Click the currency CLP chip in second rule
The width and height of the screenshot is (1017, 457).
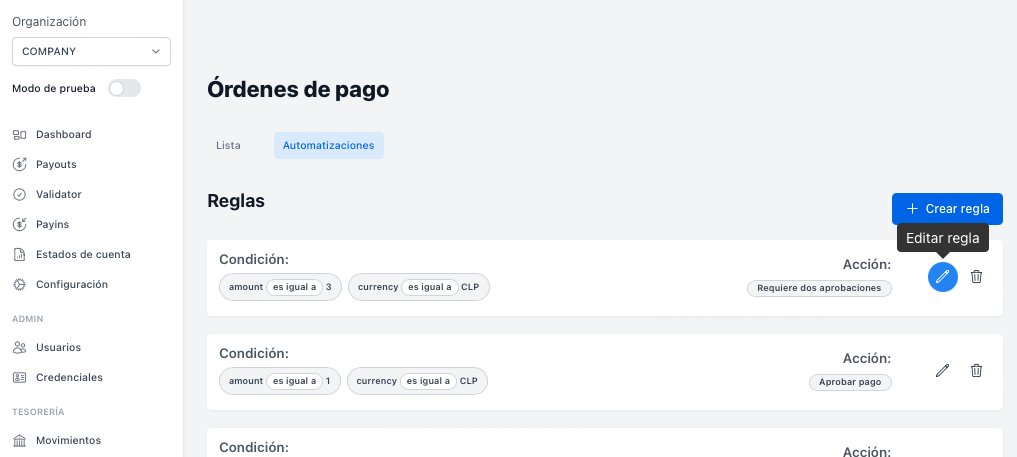(x=418, y=381)
